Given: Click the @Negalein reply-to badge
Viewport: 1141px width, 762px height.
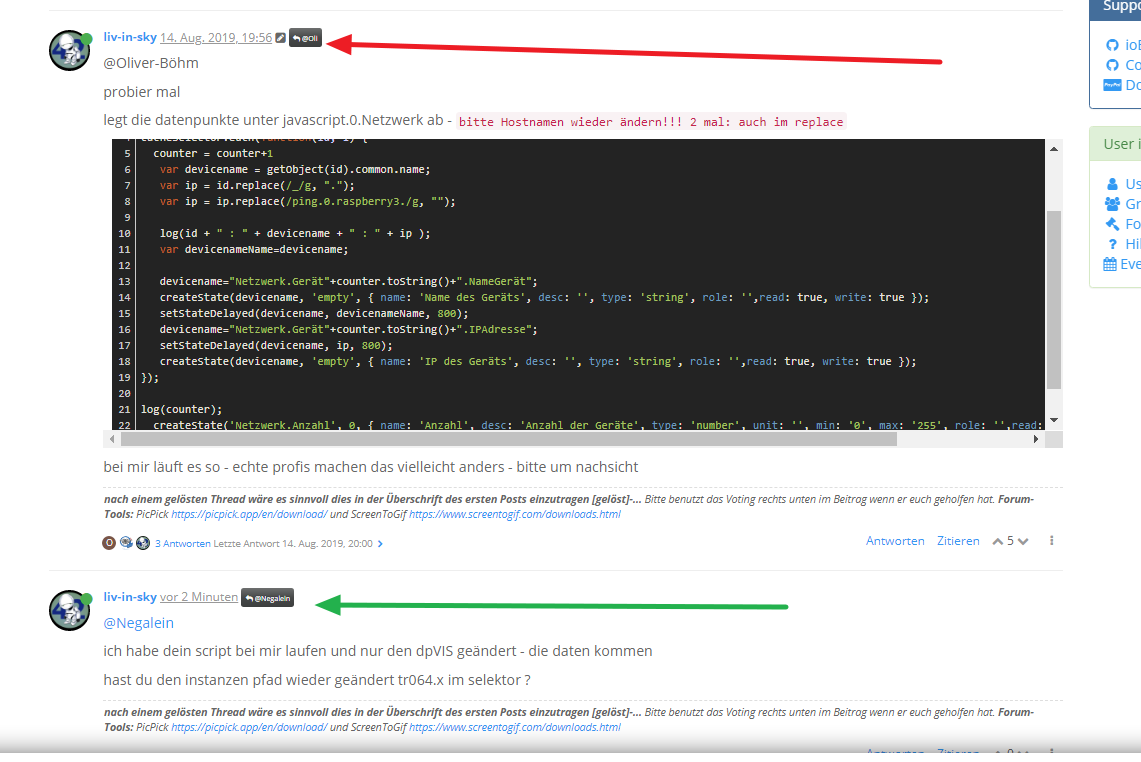Looking at the screenshot, I should pos(267,597).
